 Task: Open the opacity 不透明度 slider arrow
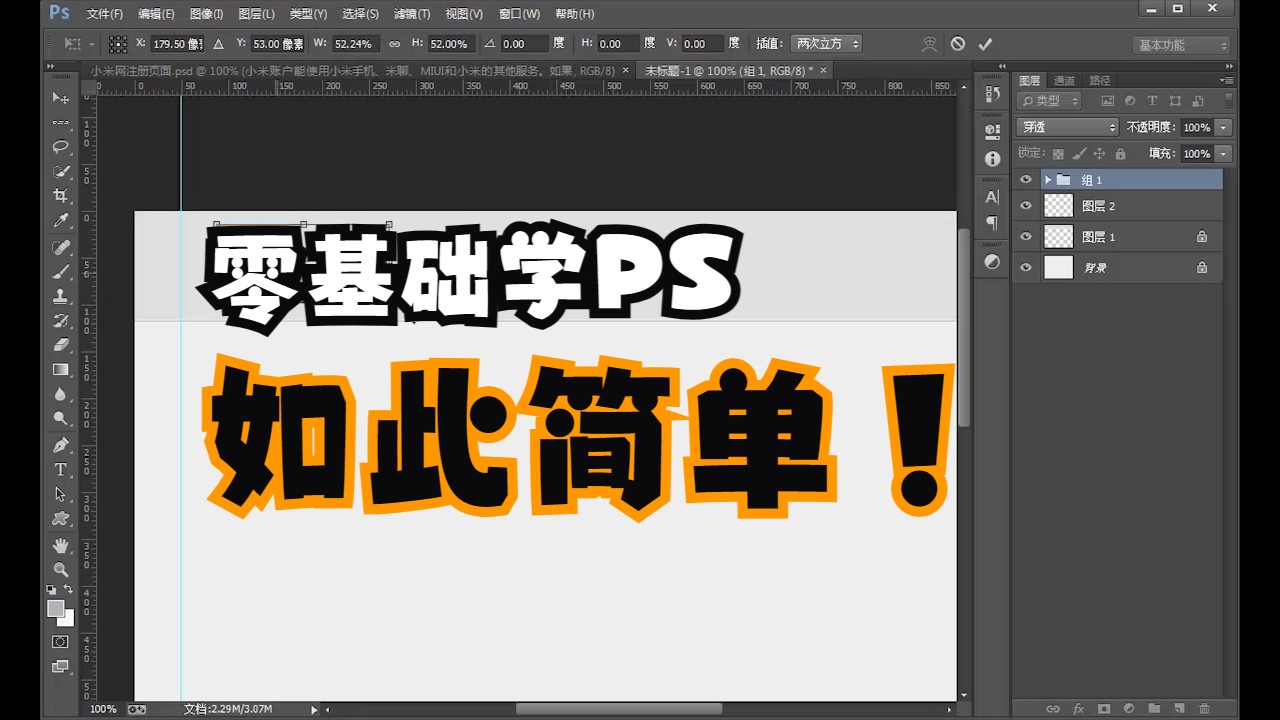click(1224, 128)
